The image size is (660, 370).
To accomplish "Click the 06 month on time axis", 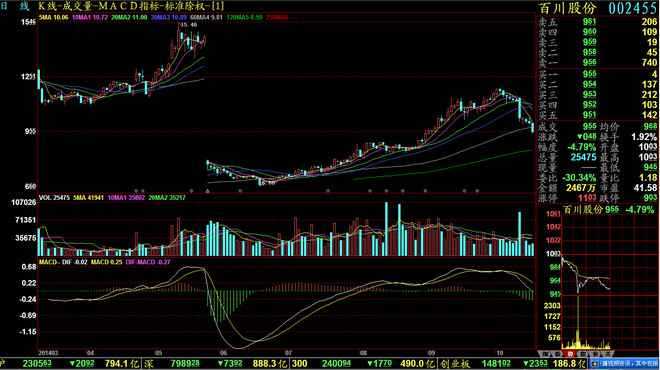I will pos(223,353).
